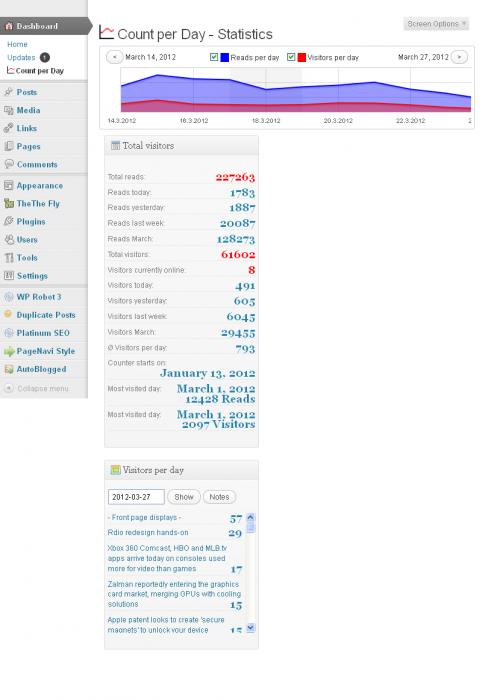Screen dimensions: 494x700
Task: Select the Plugins icon in sidebar
Action: click(x=8, y=221)
